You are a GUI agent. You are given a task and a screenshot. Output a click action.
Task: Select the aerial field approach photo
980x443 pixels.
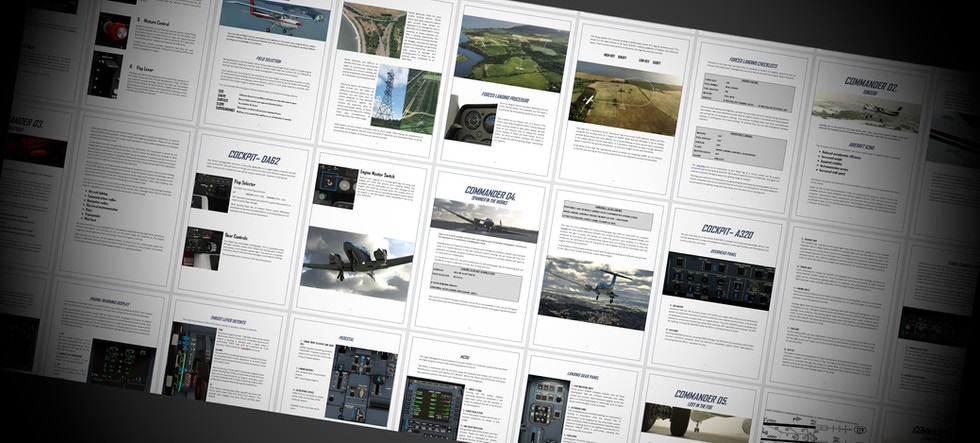pyautogui.click(x=625, y=101)
